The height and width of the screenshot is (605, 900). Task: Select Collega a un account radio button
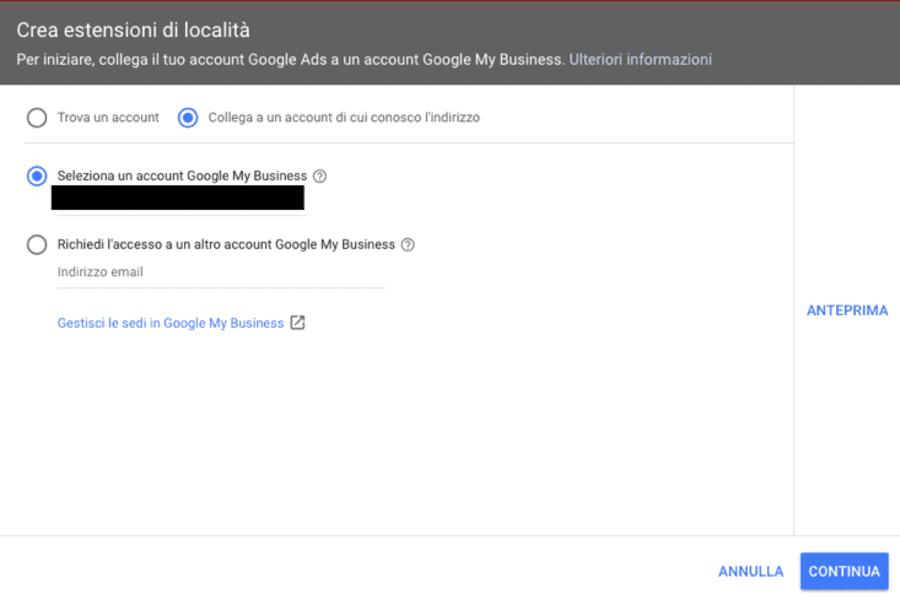[x=188, y=118]
